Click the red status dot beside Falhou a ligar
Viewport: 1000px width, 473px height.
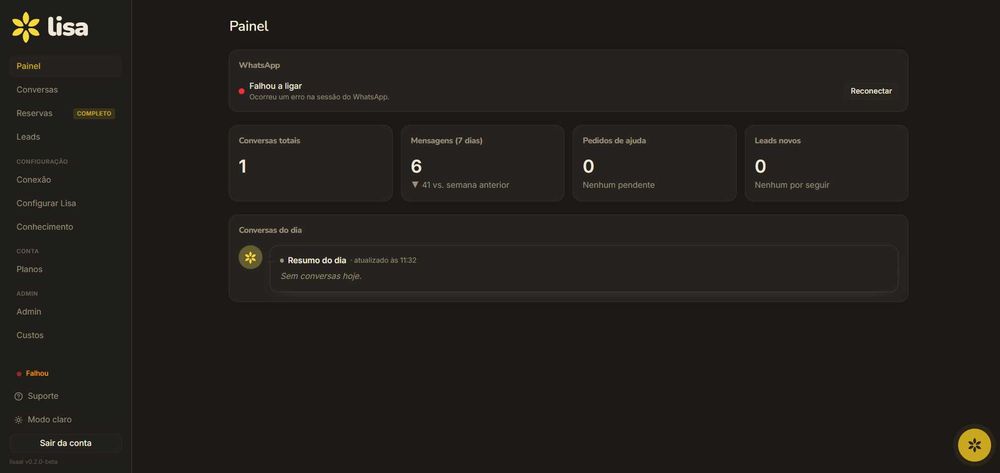(x=242, y=91)
